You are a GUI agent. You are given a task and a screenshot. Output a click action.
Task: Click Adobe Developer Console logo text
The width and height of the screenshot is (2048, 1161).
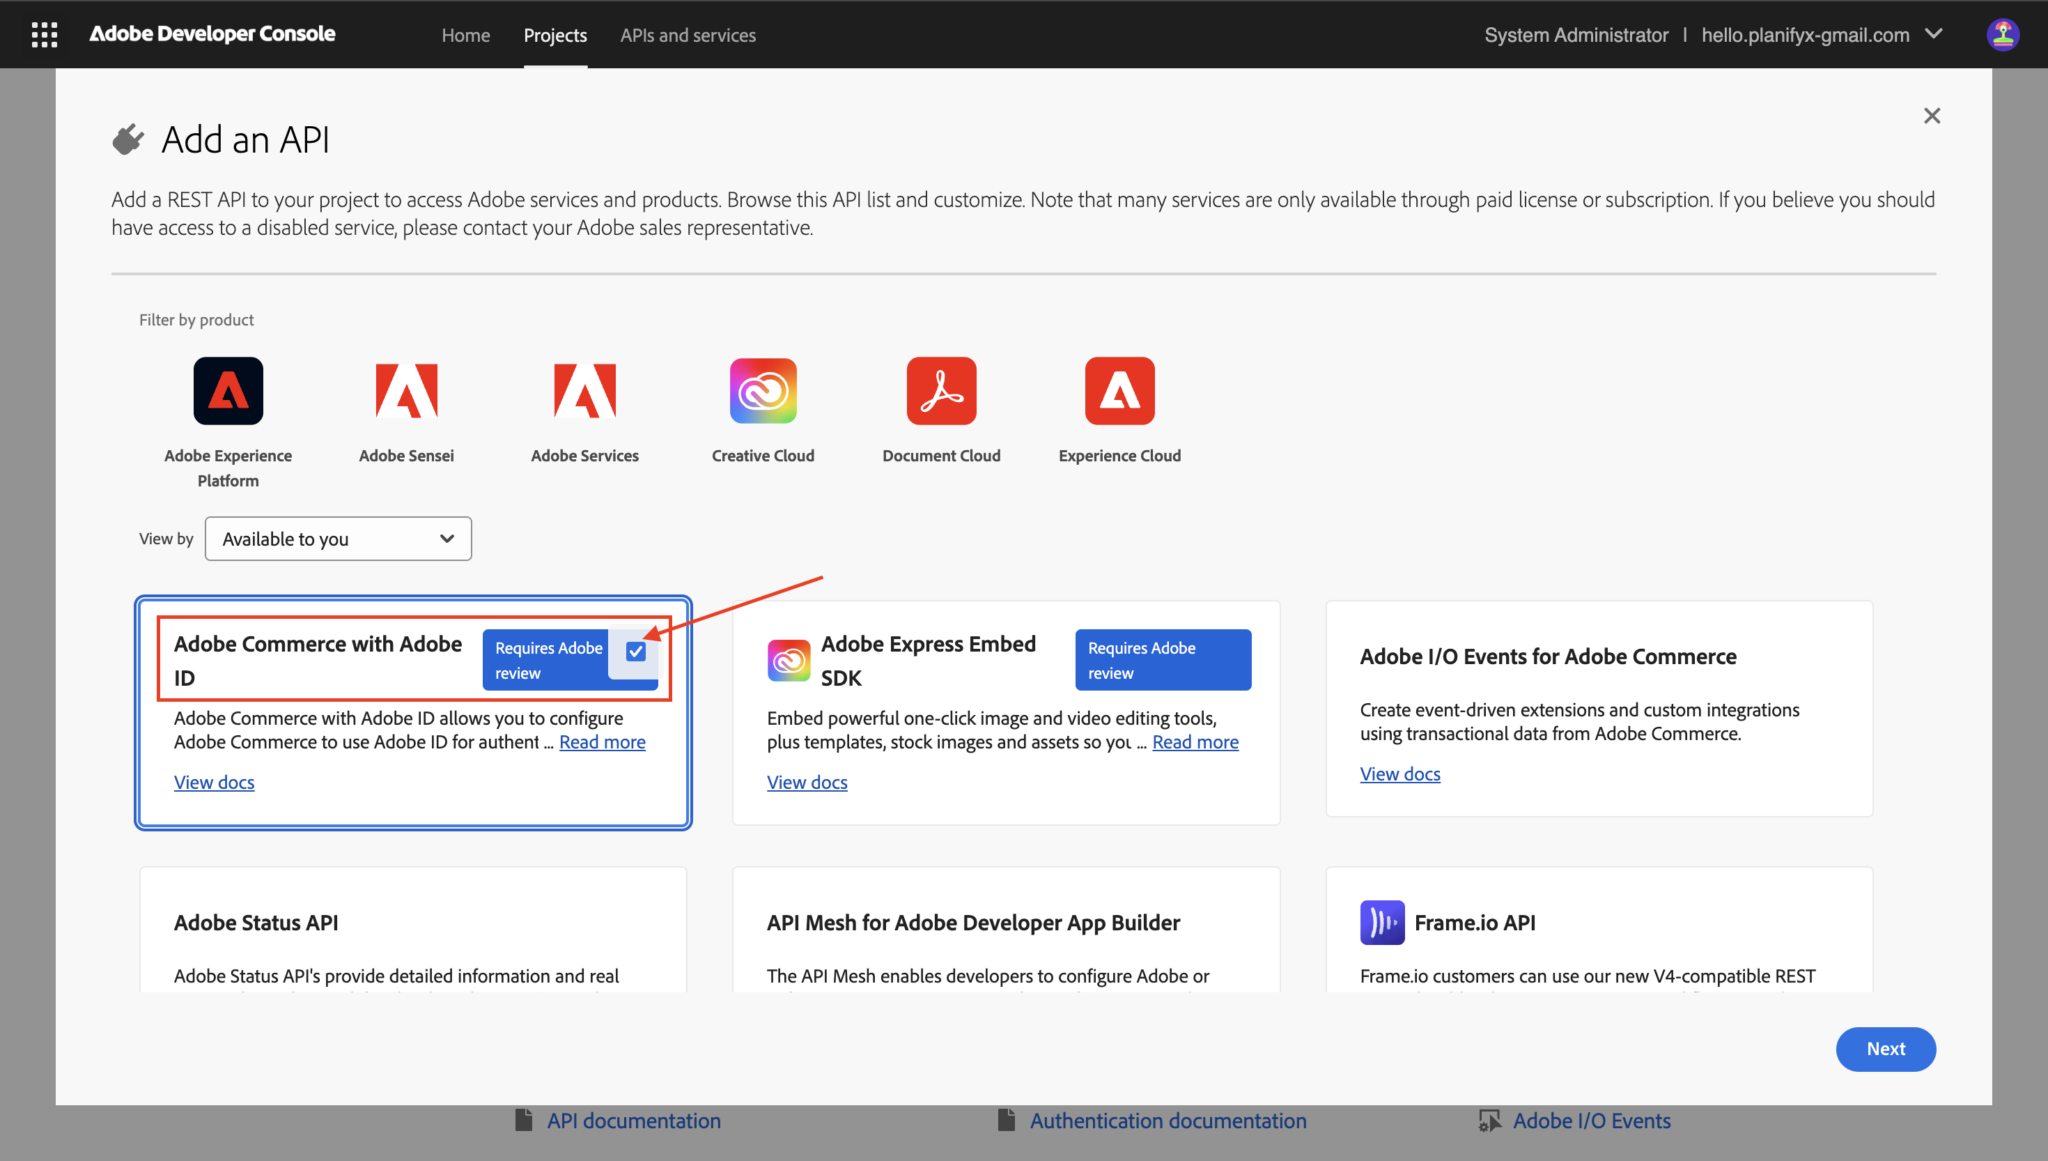pos(212,34)
